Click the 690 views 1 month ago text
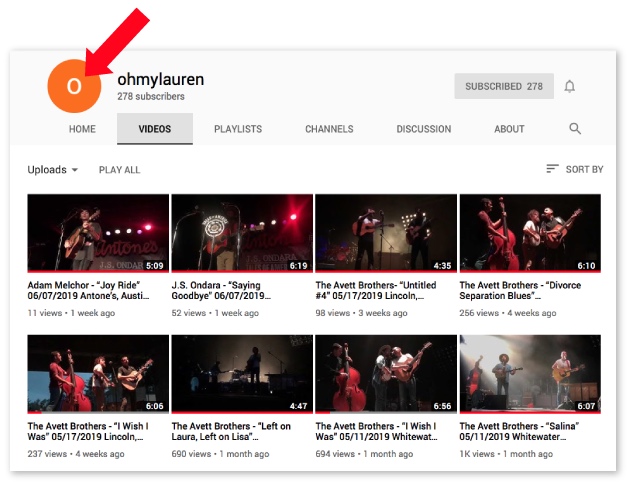The width and height of the screenshot is (627, 485). click(220, 453)
